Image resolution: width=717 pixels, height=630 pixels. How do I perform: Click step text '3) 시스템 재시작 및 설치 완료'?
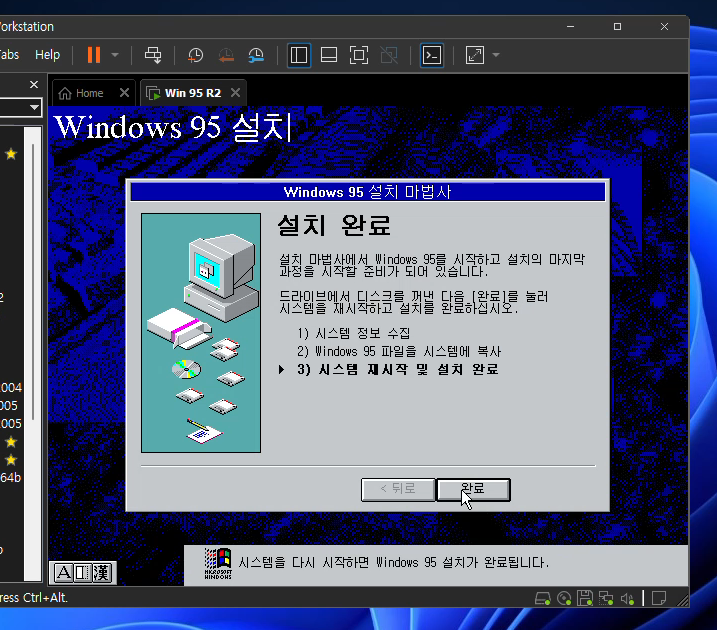pyautogui.click(x=397, y=369)
